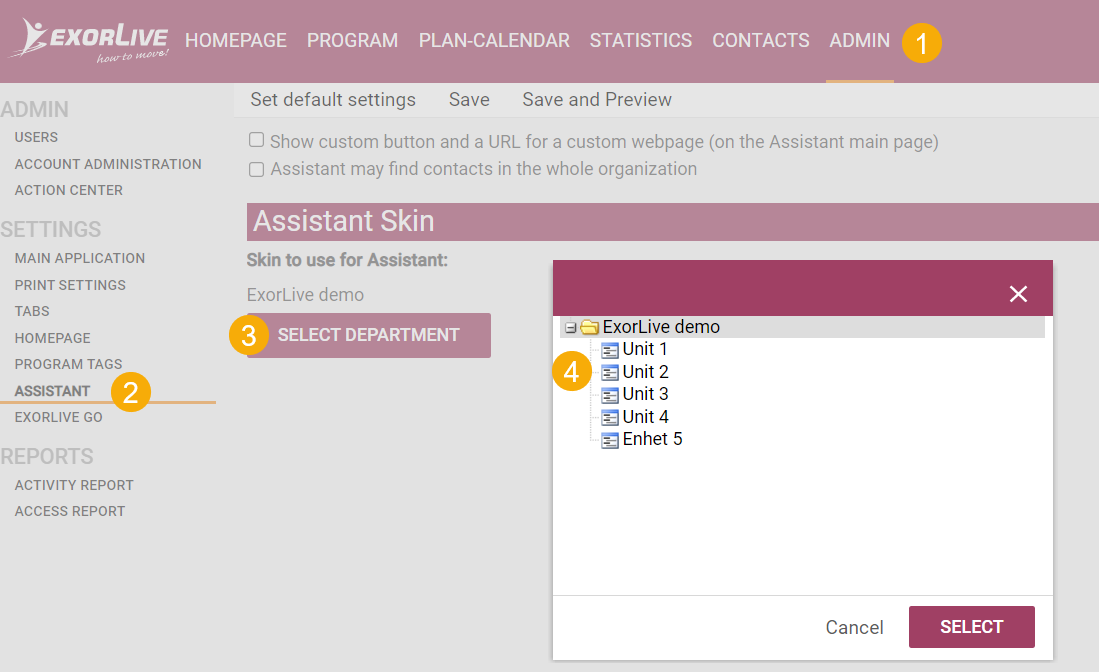The height and width of the screenshot is (672, 1099).
Task: Click the Unit 1 department icon
Action: [x=610, y=350]
